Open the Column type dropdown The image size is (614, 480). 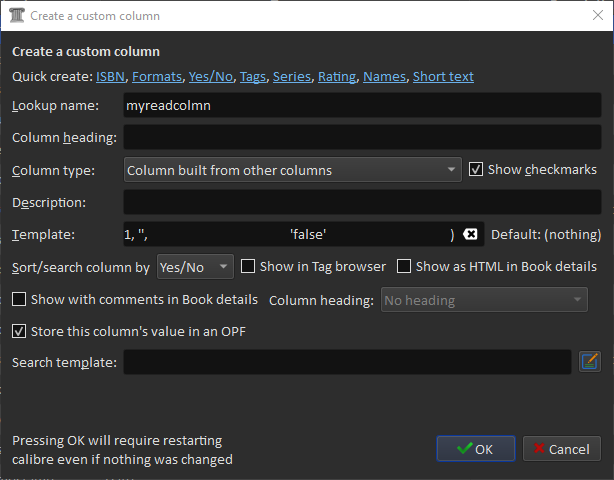(x=292, y=170)
